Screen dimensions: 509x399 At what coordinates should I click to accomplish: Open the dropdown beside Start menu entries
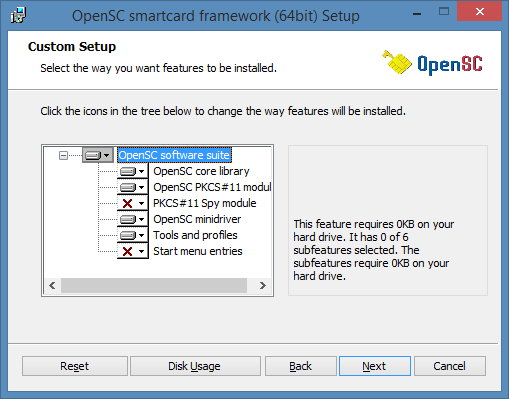coord(133,251)
